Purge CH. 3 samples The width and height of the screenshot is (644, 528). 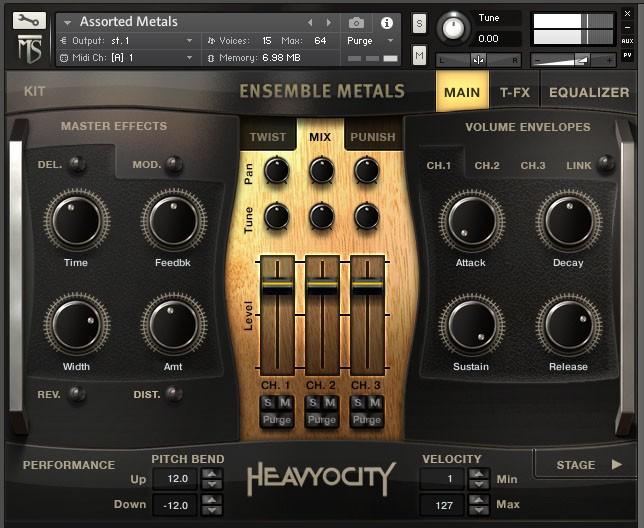(x=367, y=420)
